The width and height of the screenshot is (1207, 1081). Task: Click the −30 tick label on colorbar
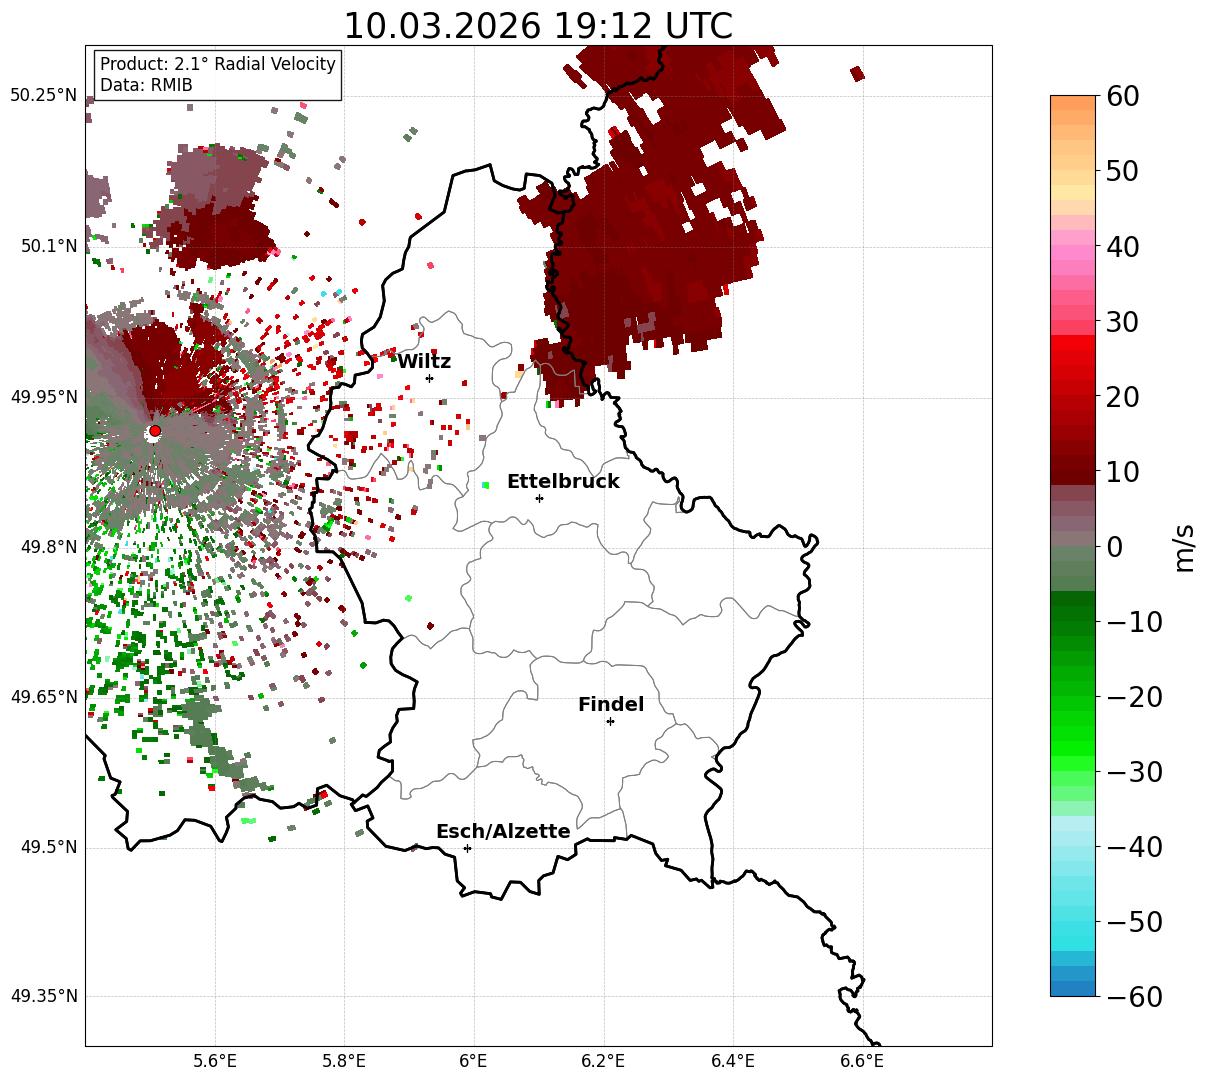(x=1134, y=771)
